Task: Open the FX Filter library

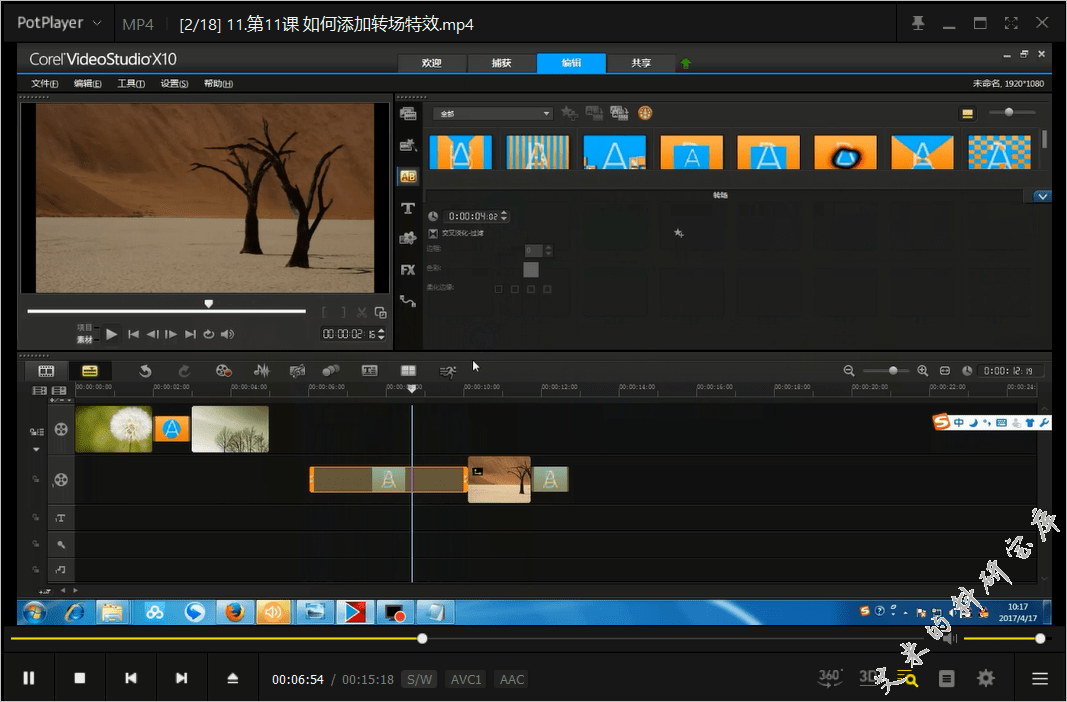Action: 408,270
